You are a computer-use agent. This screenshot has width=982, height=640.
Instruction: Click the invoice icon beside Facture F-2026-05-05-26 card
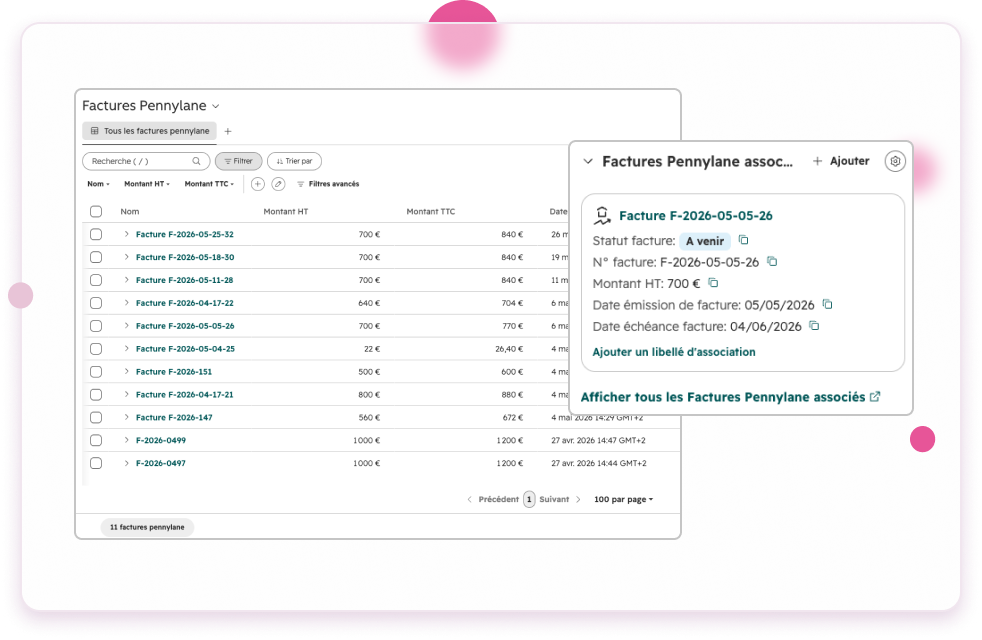pos(602,215)
